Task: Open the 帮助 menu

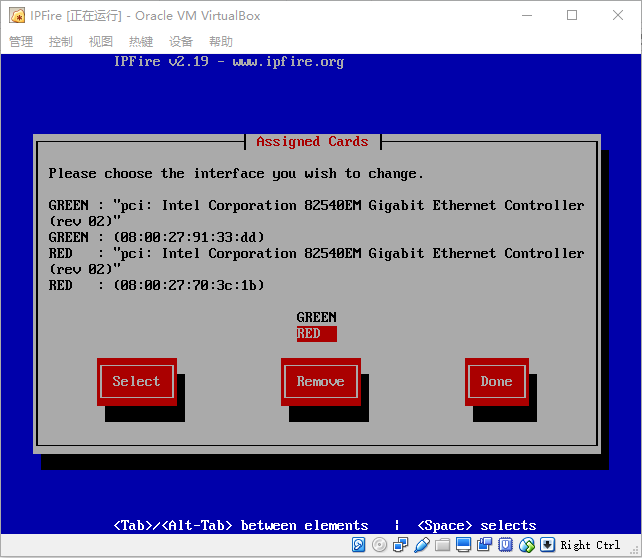Action: (221, 41)
